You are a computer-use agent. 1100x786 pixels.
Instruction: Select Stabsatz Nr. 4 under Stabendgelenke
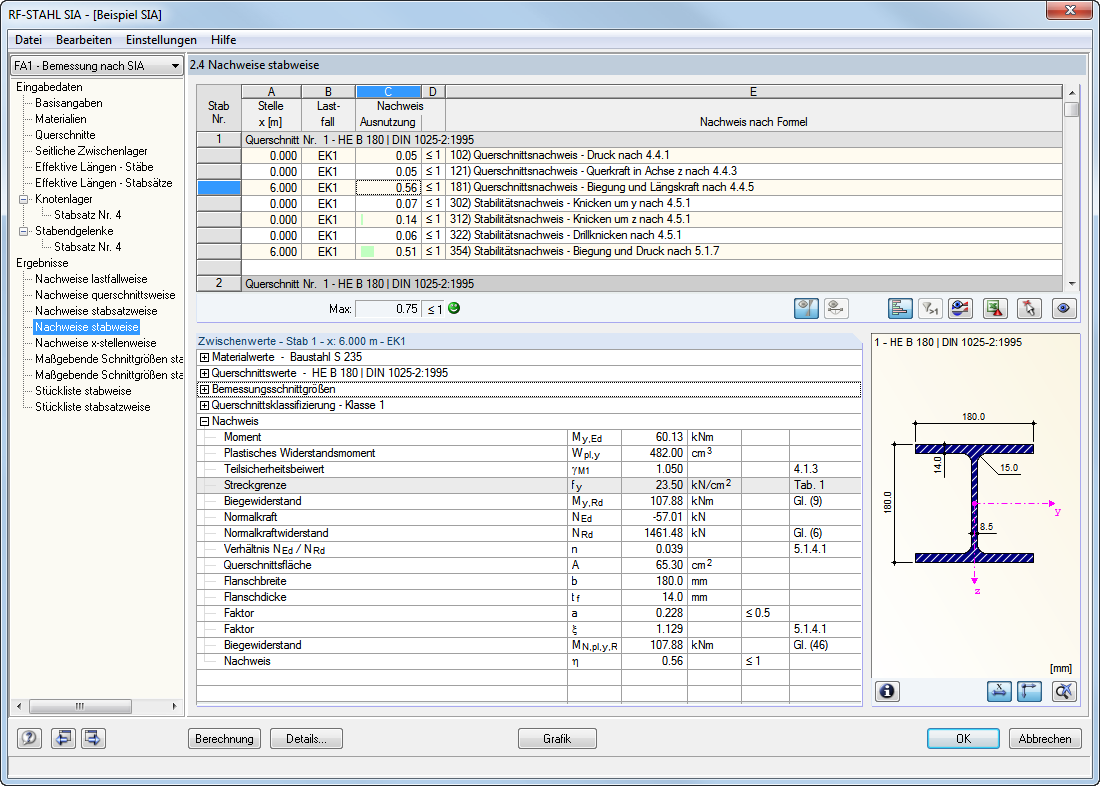(x=88, y=247)
